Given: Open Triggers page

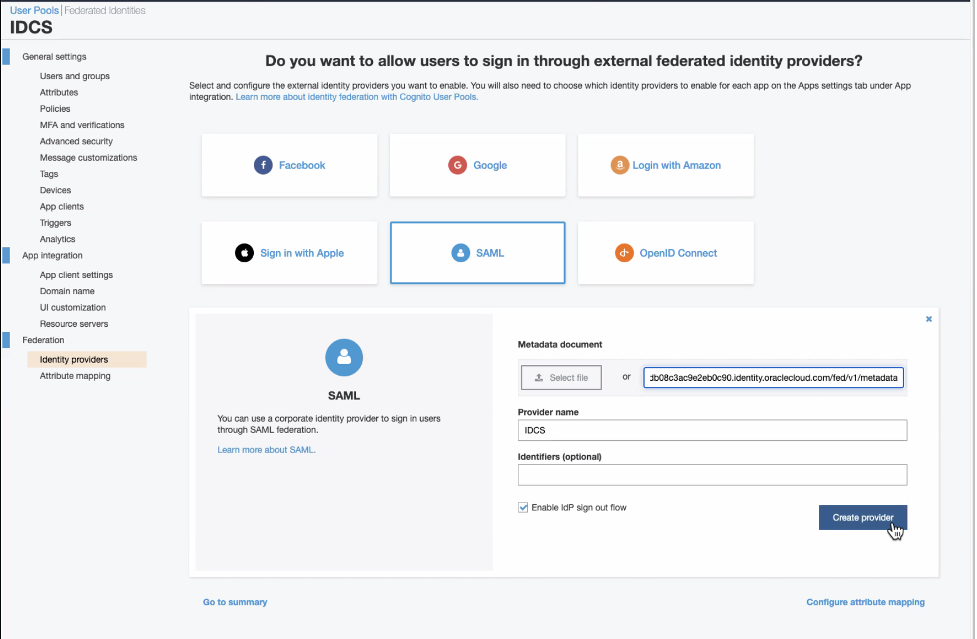Looking at the screenshot, I should (55, 222).
